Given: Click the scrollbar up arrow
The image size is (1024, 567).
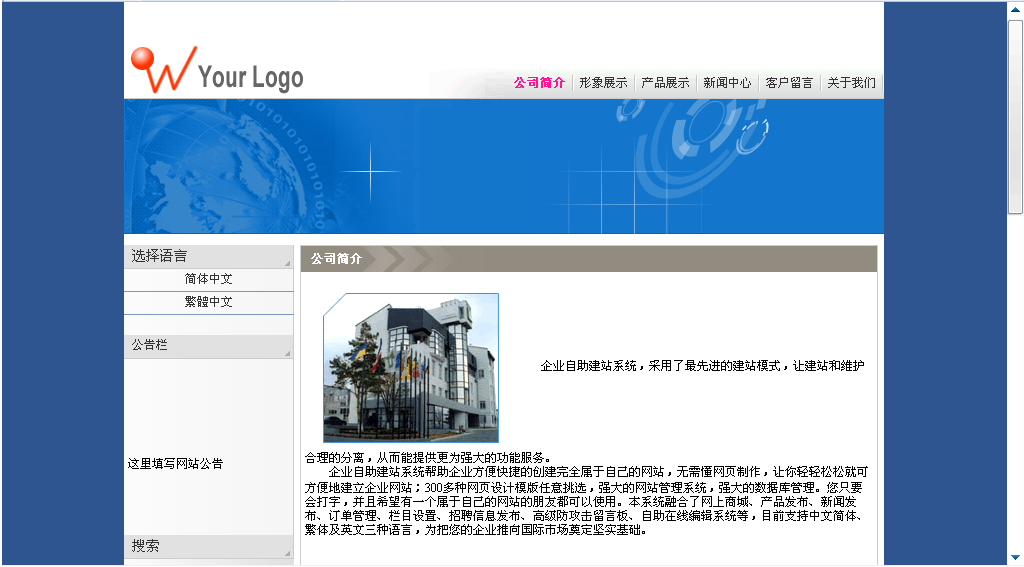Looking at the screenshot, I should coord(1016,9).
